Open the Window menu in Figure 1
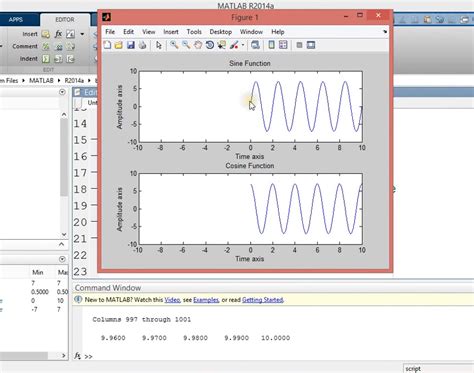 click(251, 32)
